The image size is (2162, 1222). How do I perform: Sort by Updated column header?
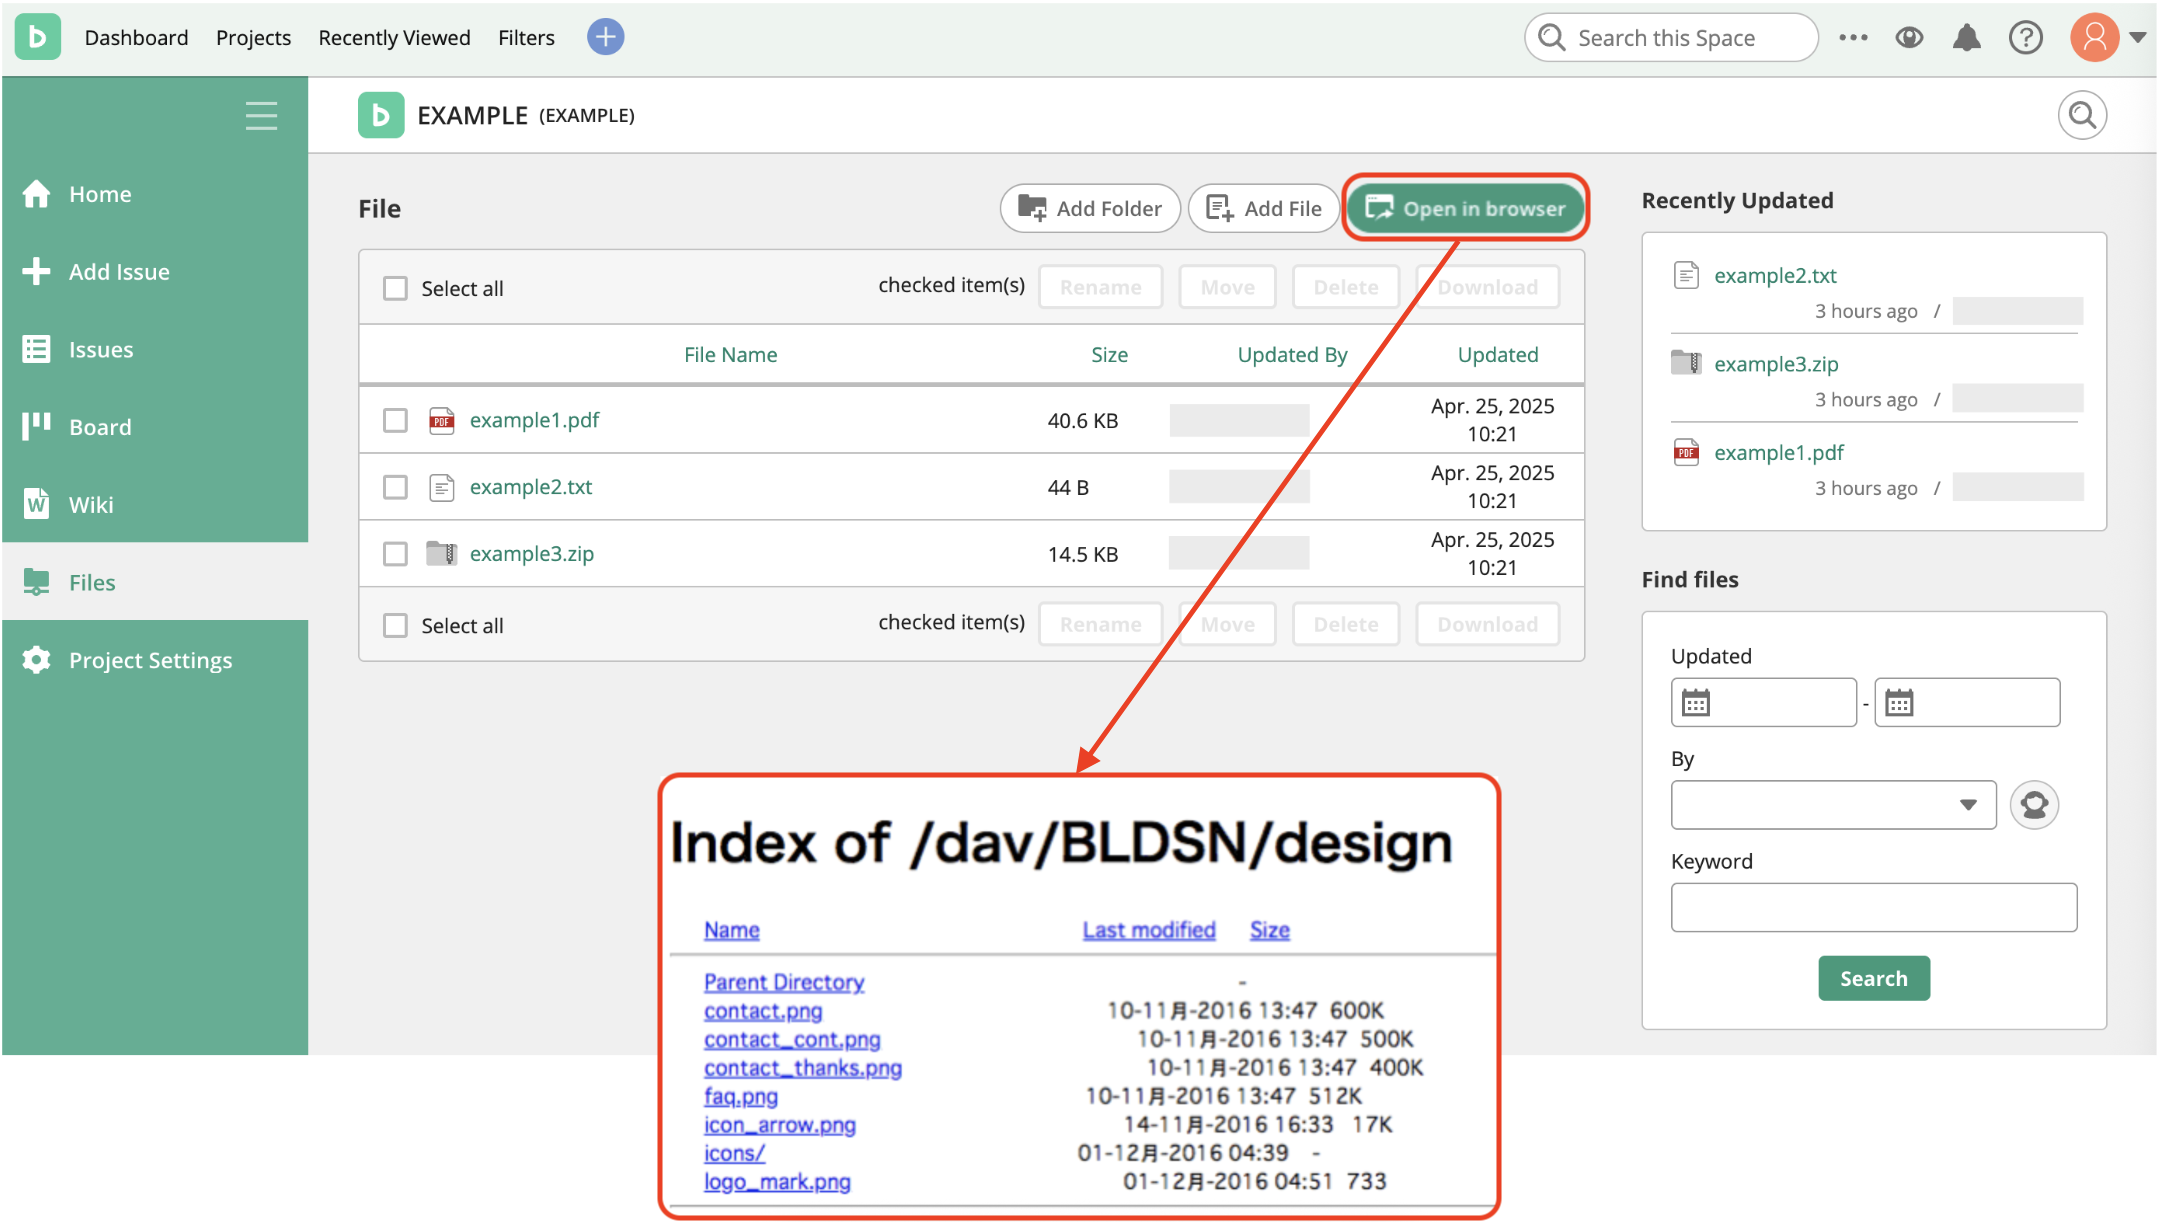(1497, 355)
